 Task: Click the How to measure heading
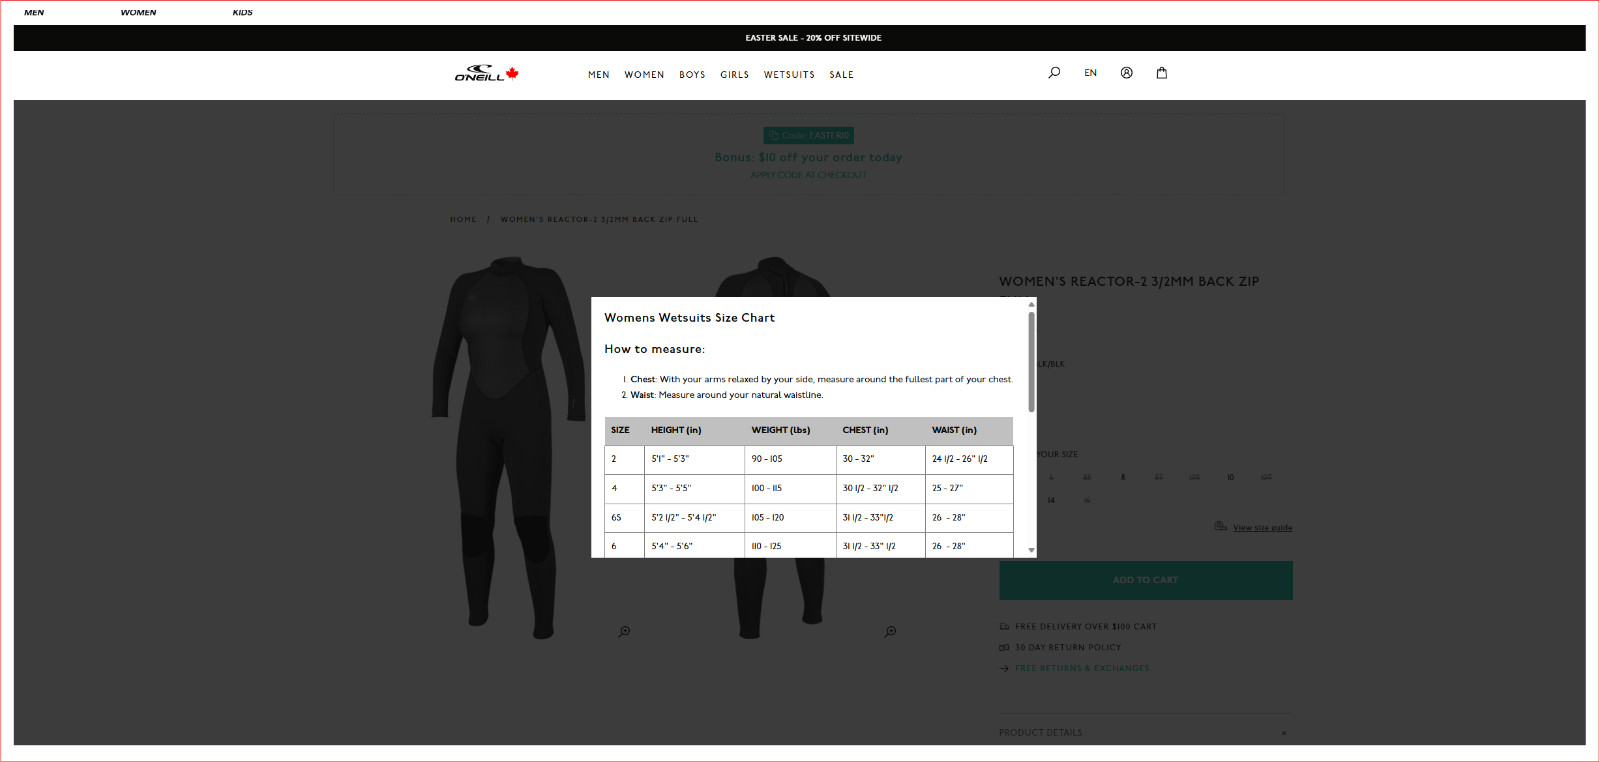click(x=654, y=349)
